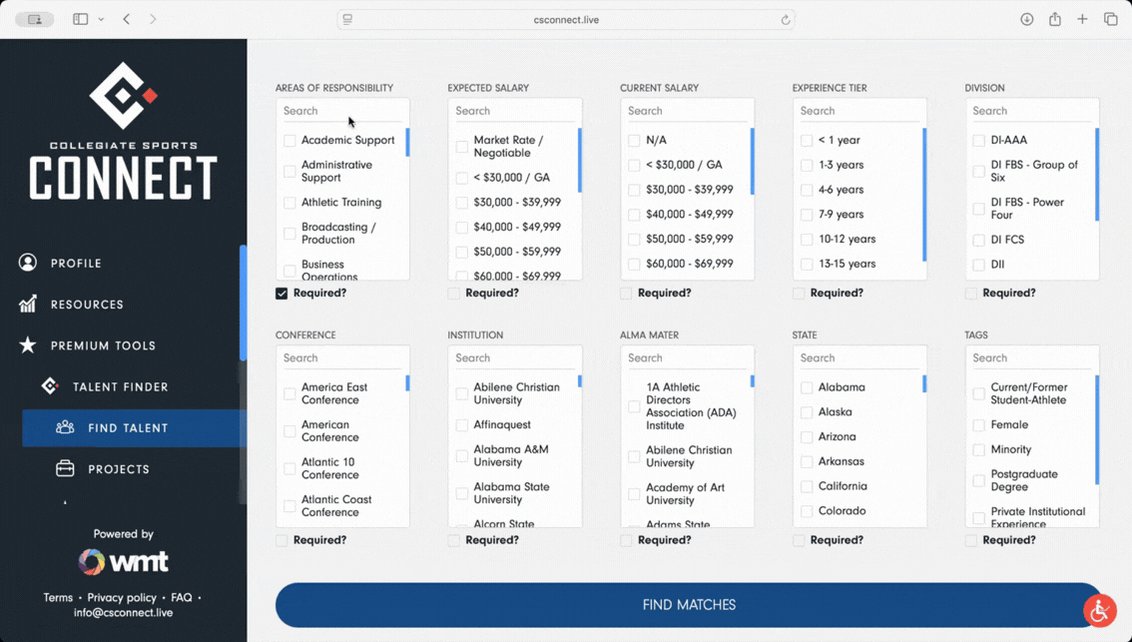Check Market Rate / Negotiable expected salary
This screenshot has height=642, width=1132.
click(x=462, y=147)
